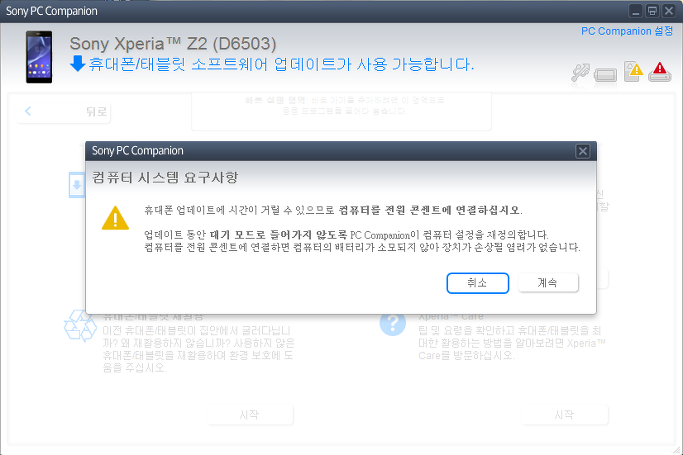Viewport: 683px width, 455px height.
Task: Click the software update available link
Action: tap(281, 64)
